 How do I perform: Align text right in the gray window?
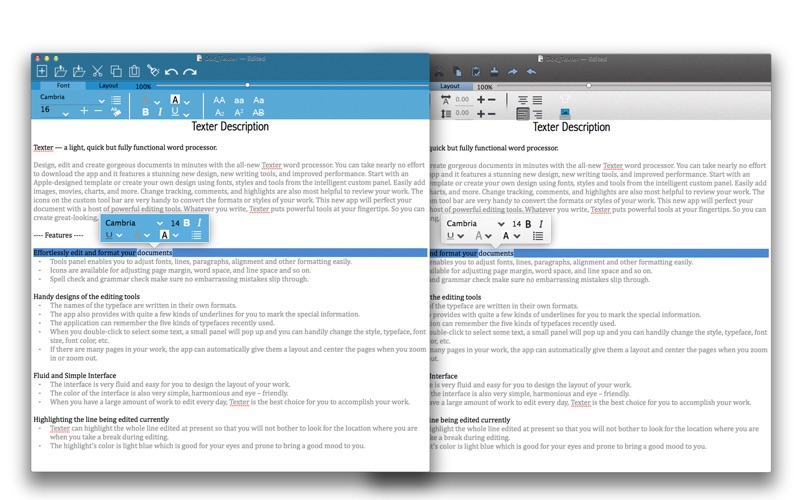click(x=537, y=114)
